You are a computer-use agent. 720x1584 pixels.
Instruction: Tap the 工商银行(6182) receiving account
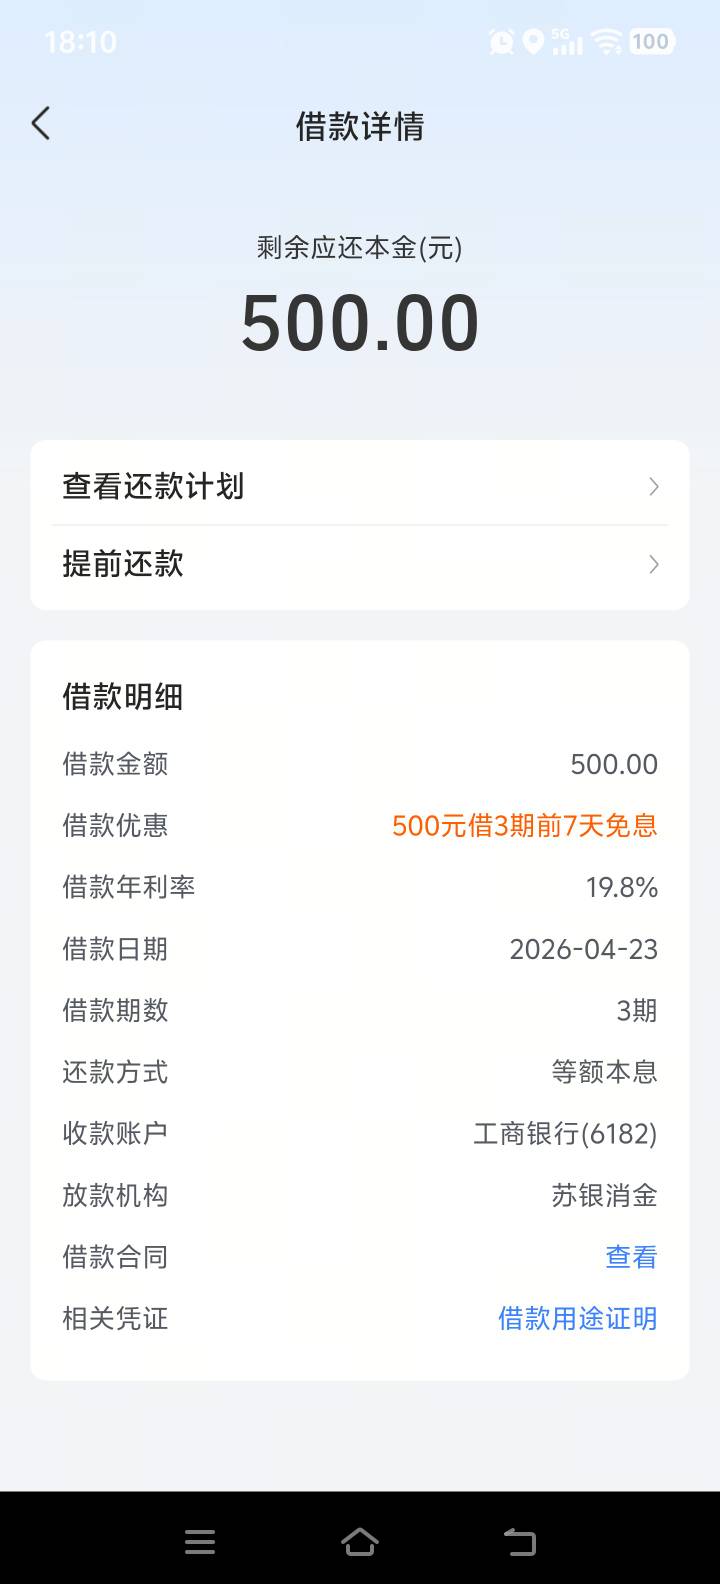565,1134
